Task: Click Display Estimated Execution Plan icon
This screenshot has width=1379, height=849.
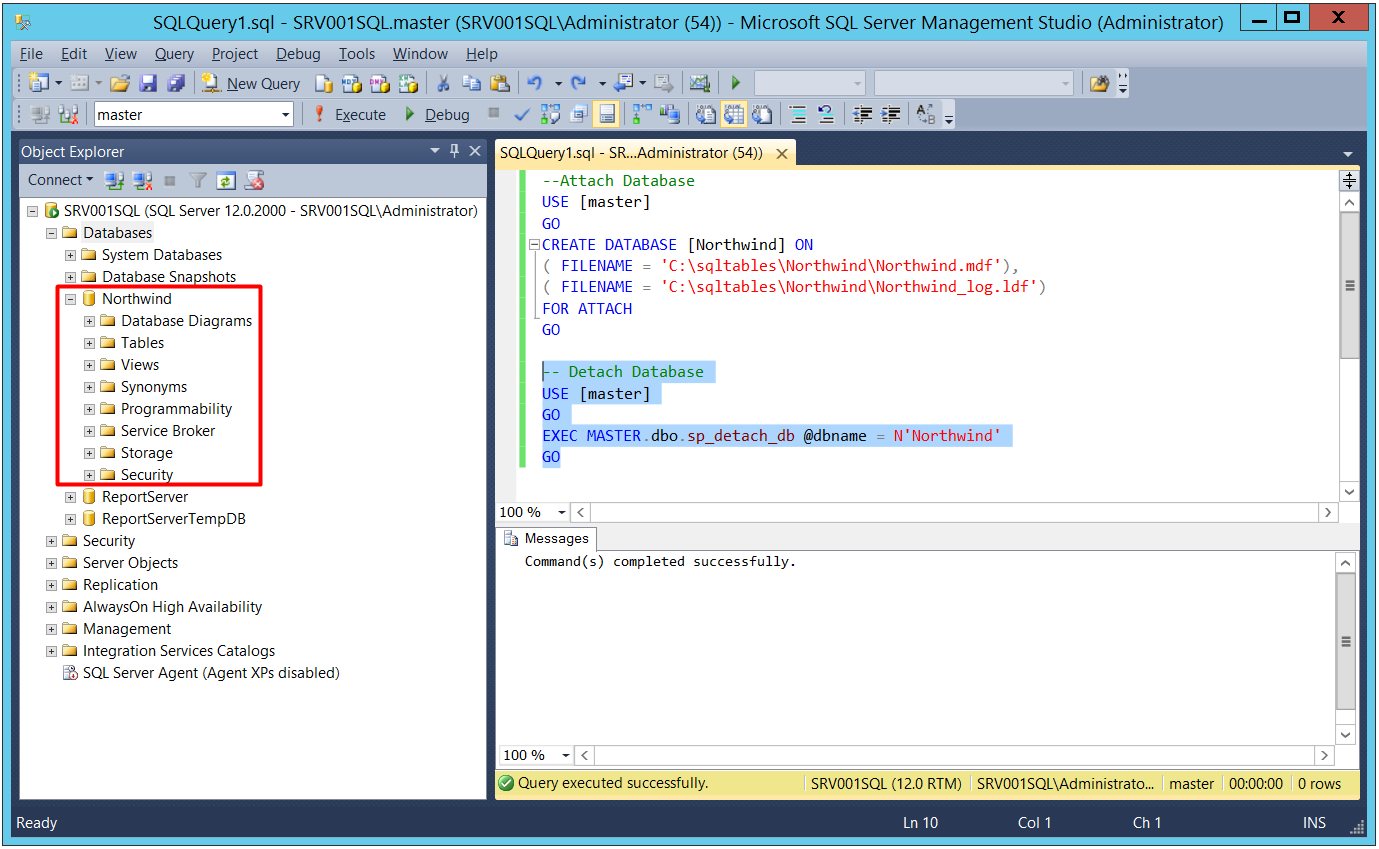Action: click(550, 114)
